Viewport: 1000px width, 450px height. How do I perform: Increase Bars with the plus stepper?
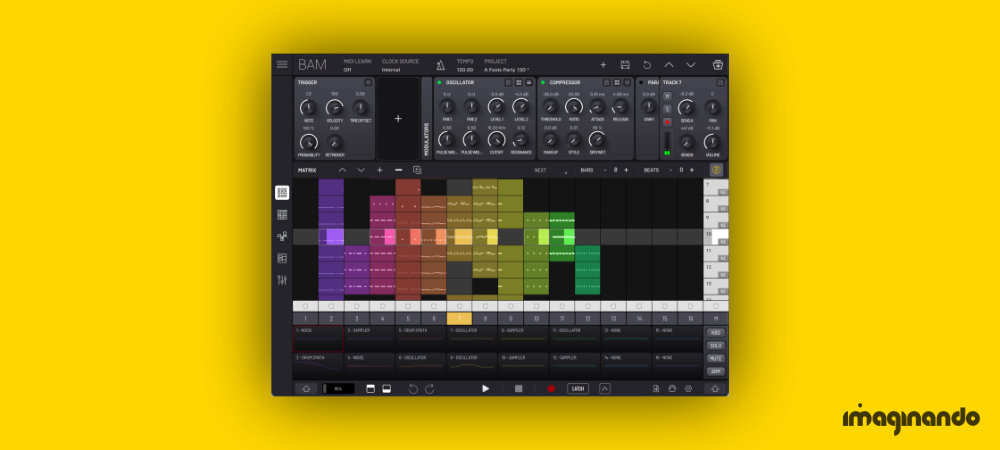click(x=626, y=170)
